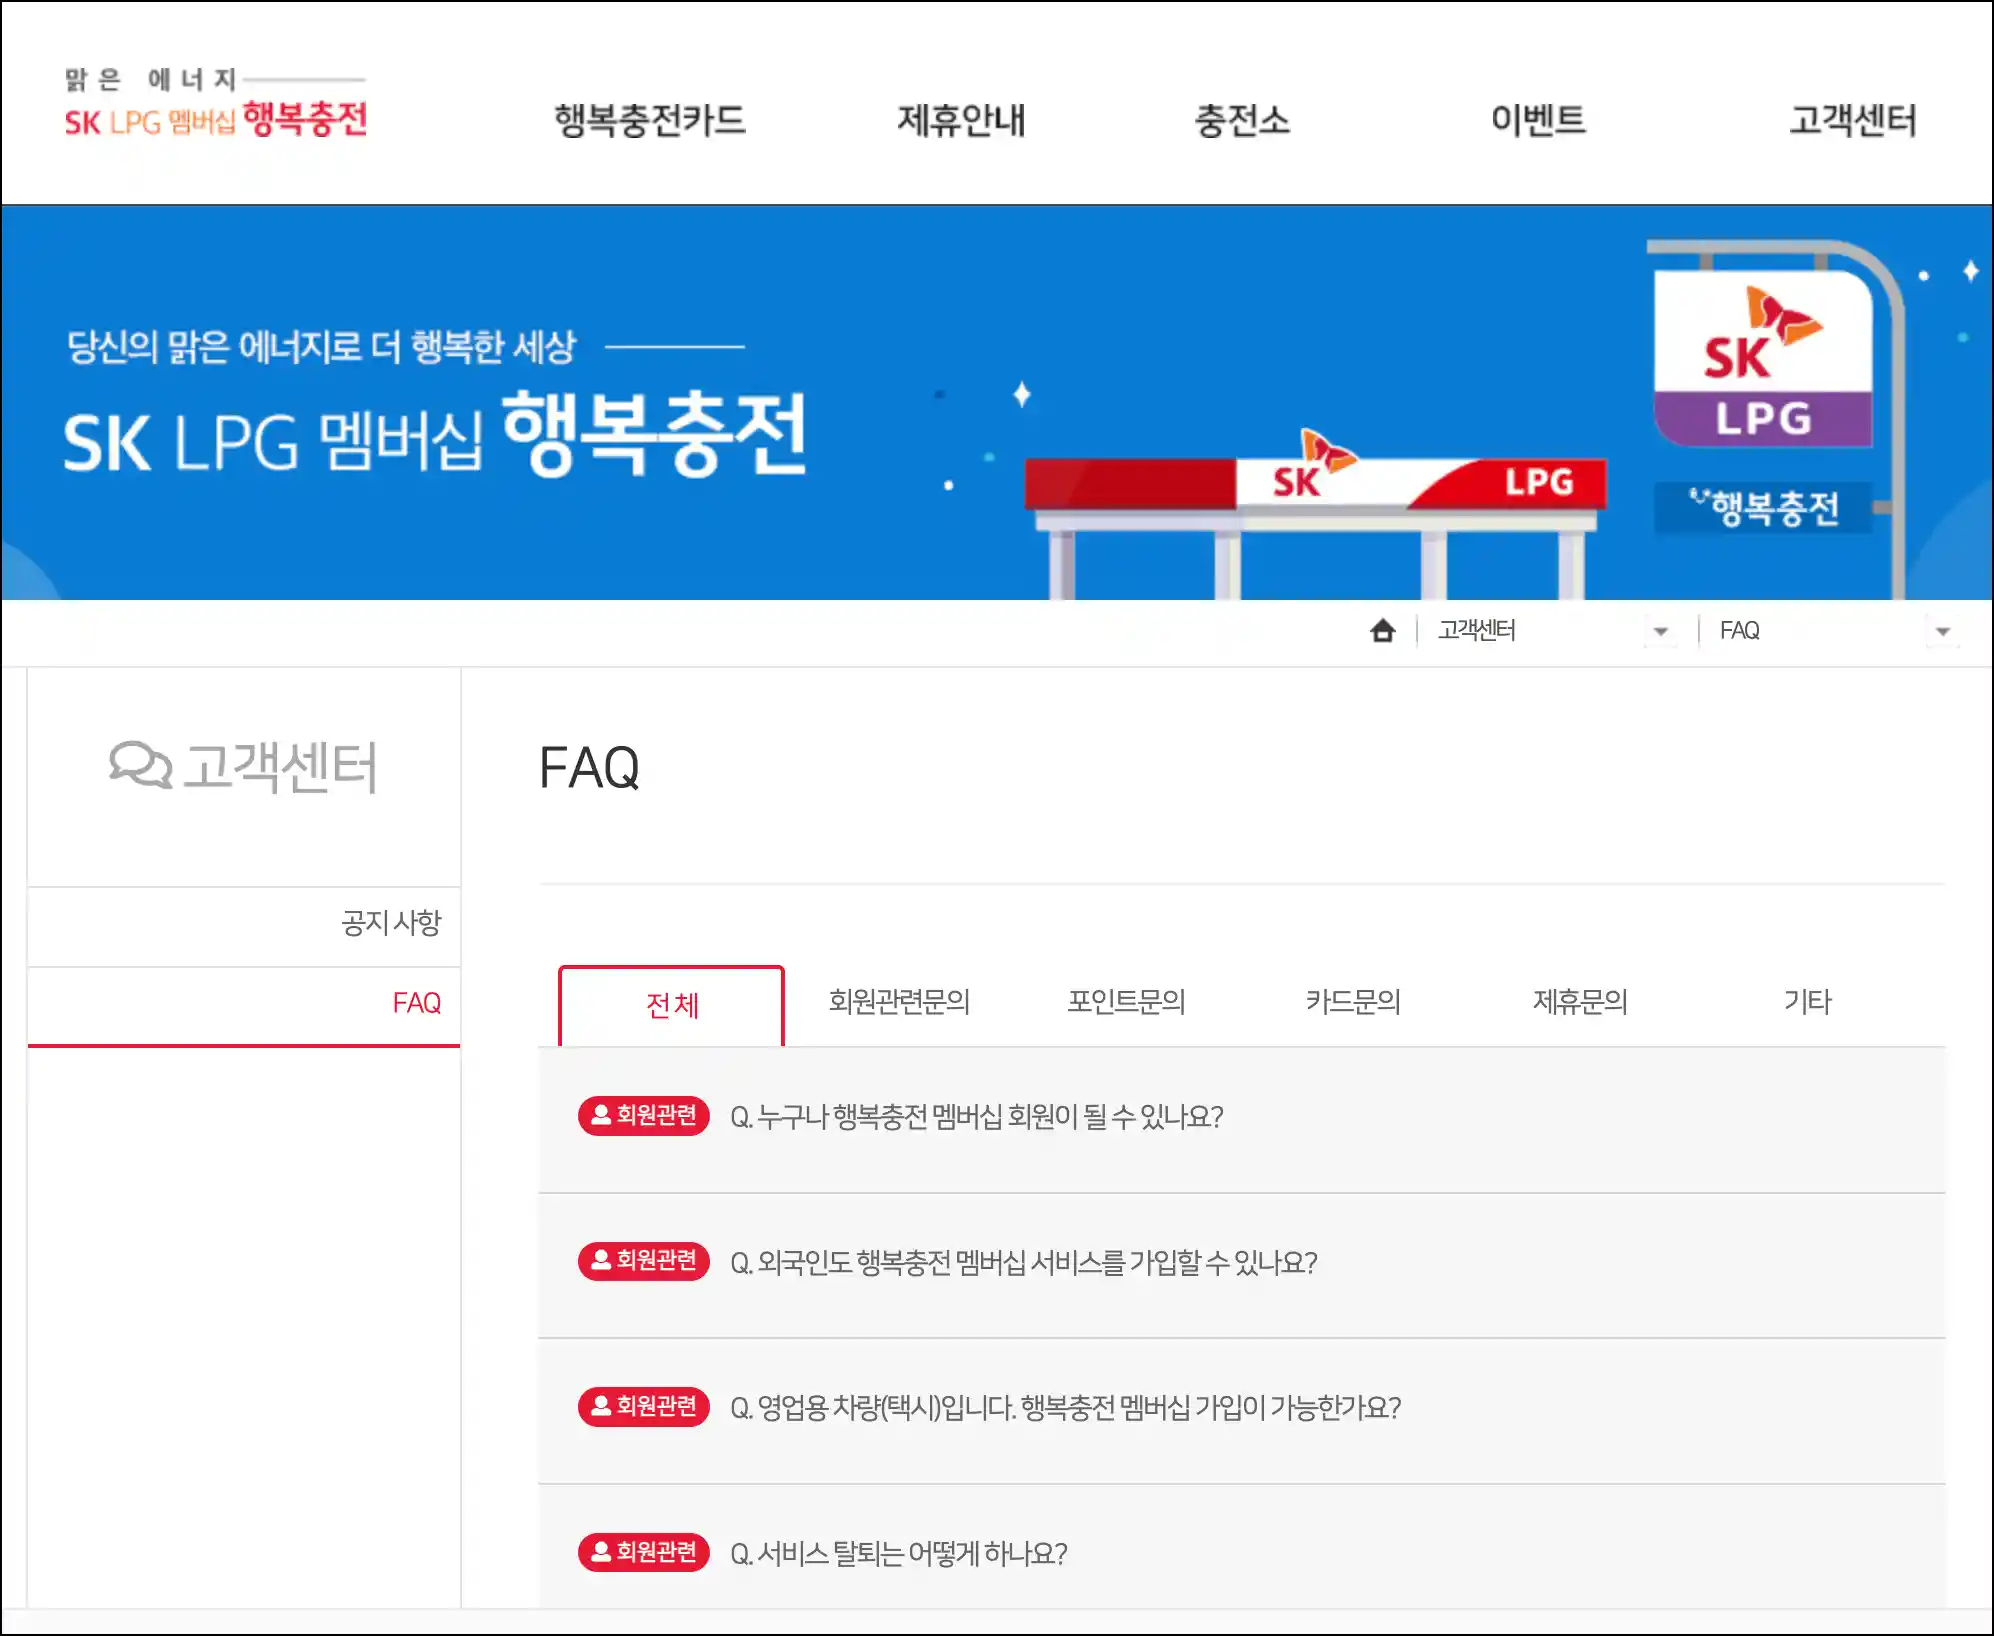The width and height of the screenshot is (1994, 1636).
Task: Switch to the 회원관련문의 tab
Action: click(899, 1001)
